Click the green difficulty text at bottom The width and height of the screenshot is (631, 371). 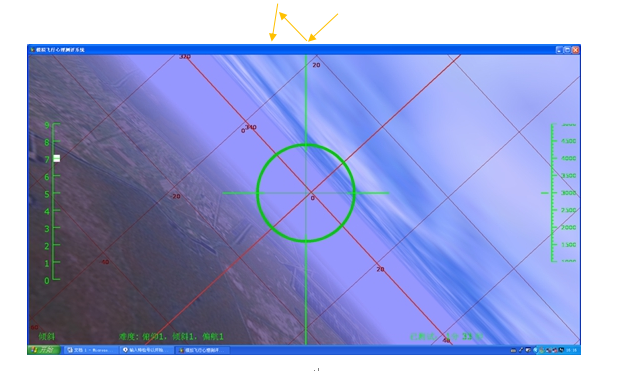tap(171, 336)
